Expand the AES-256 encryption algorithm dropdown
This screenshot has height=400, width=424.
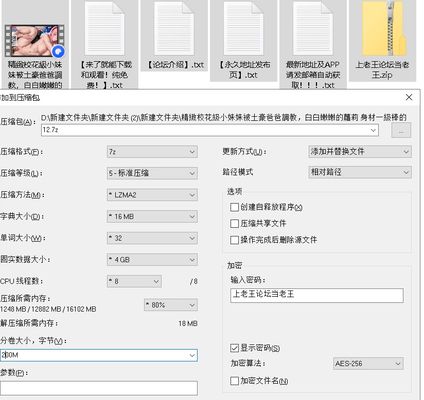coord(368,364)
